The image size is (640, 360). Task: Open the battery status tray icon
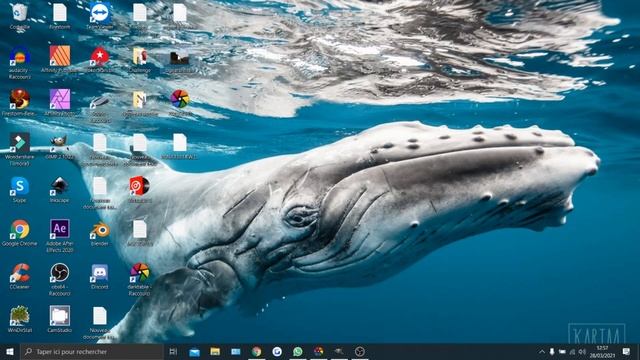(562, 351)
